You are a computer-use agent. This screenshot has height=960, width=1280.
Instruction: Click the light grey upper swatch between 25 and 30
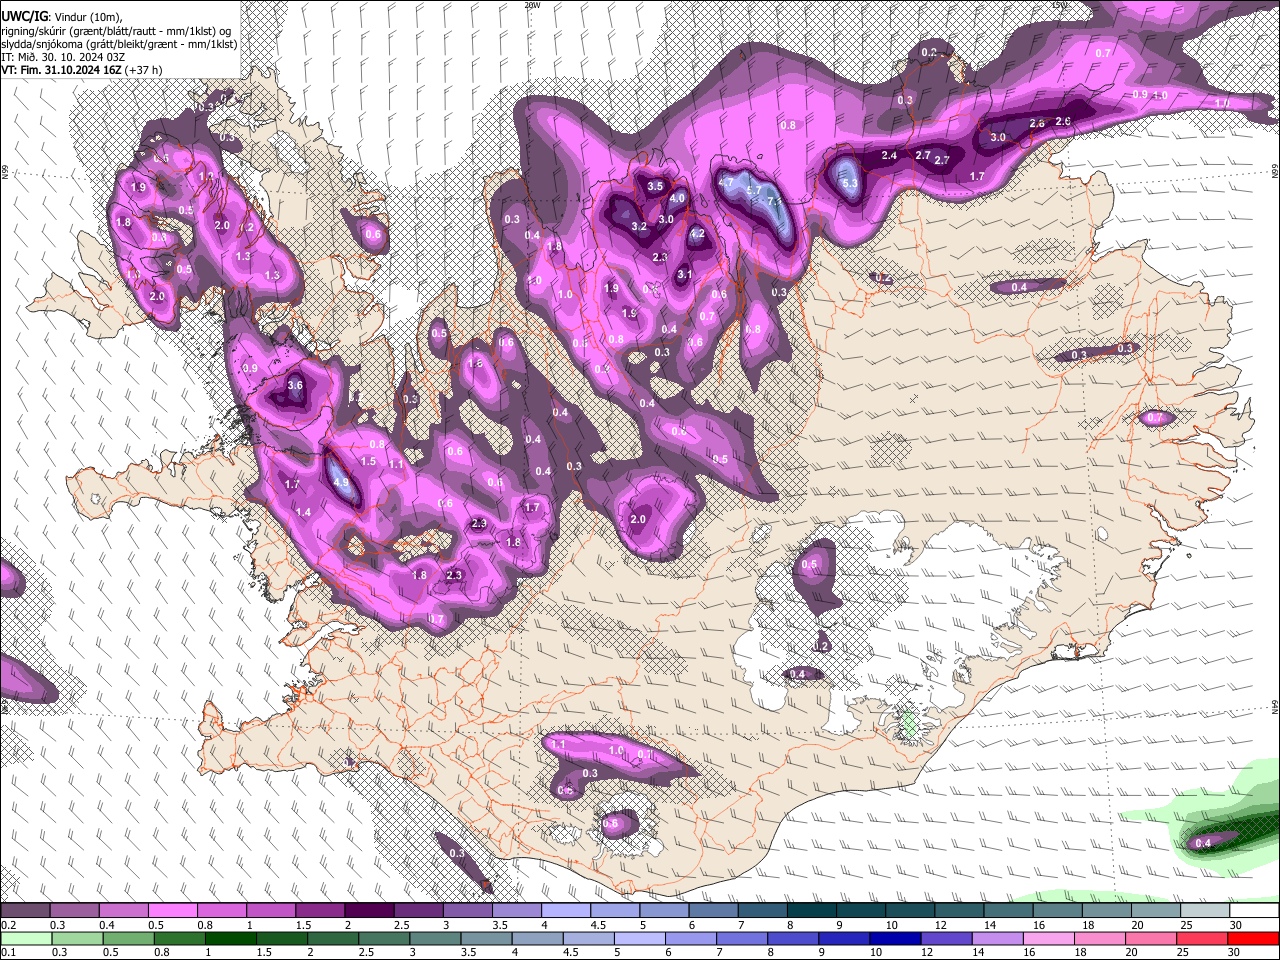coord(1206,911)
